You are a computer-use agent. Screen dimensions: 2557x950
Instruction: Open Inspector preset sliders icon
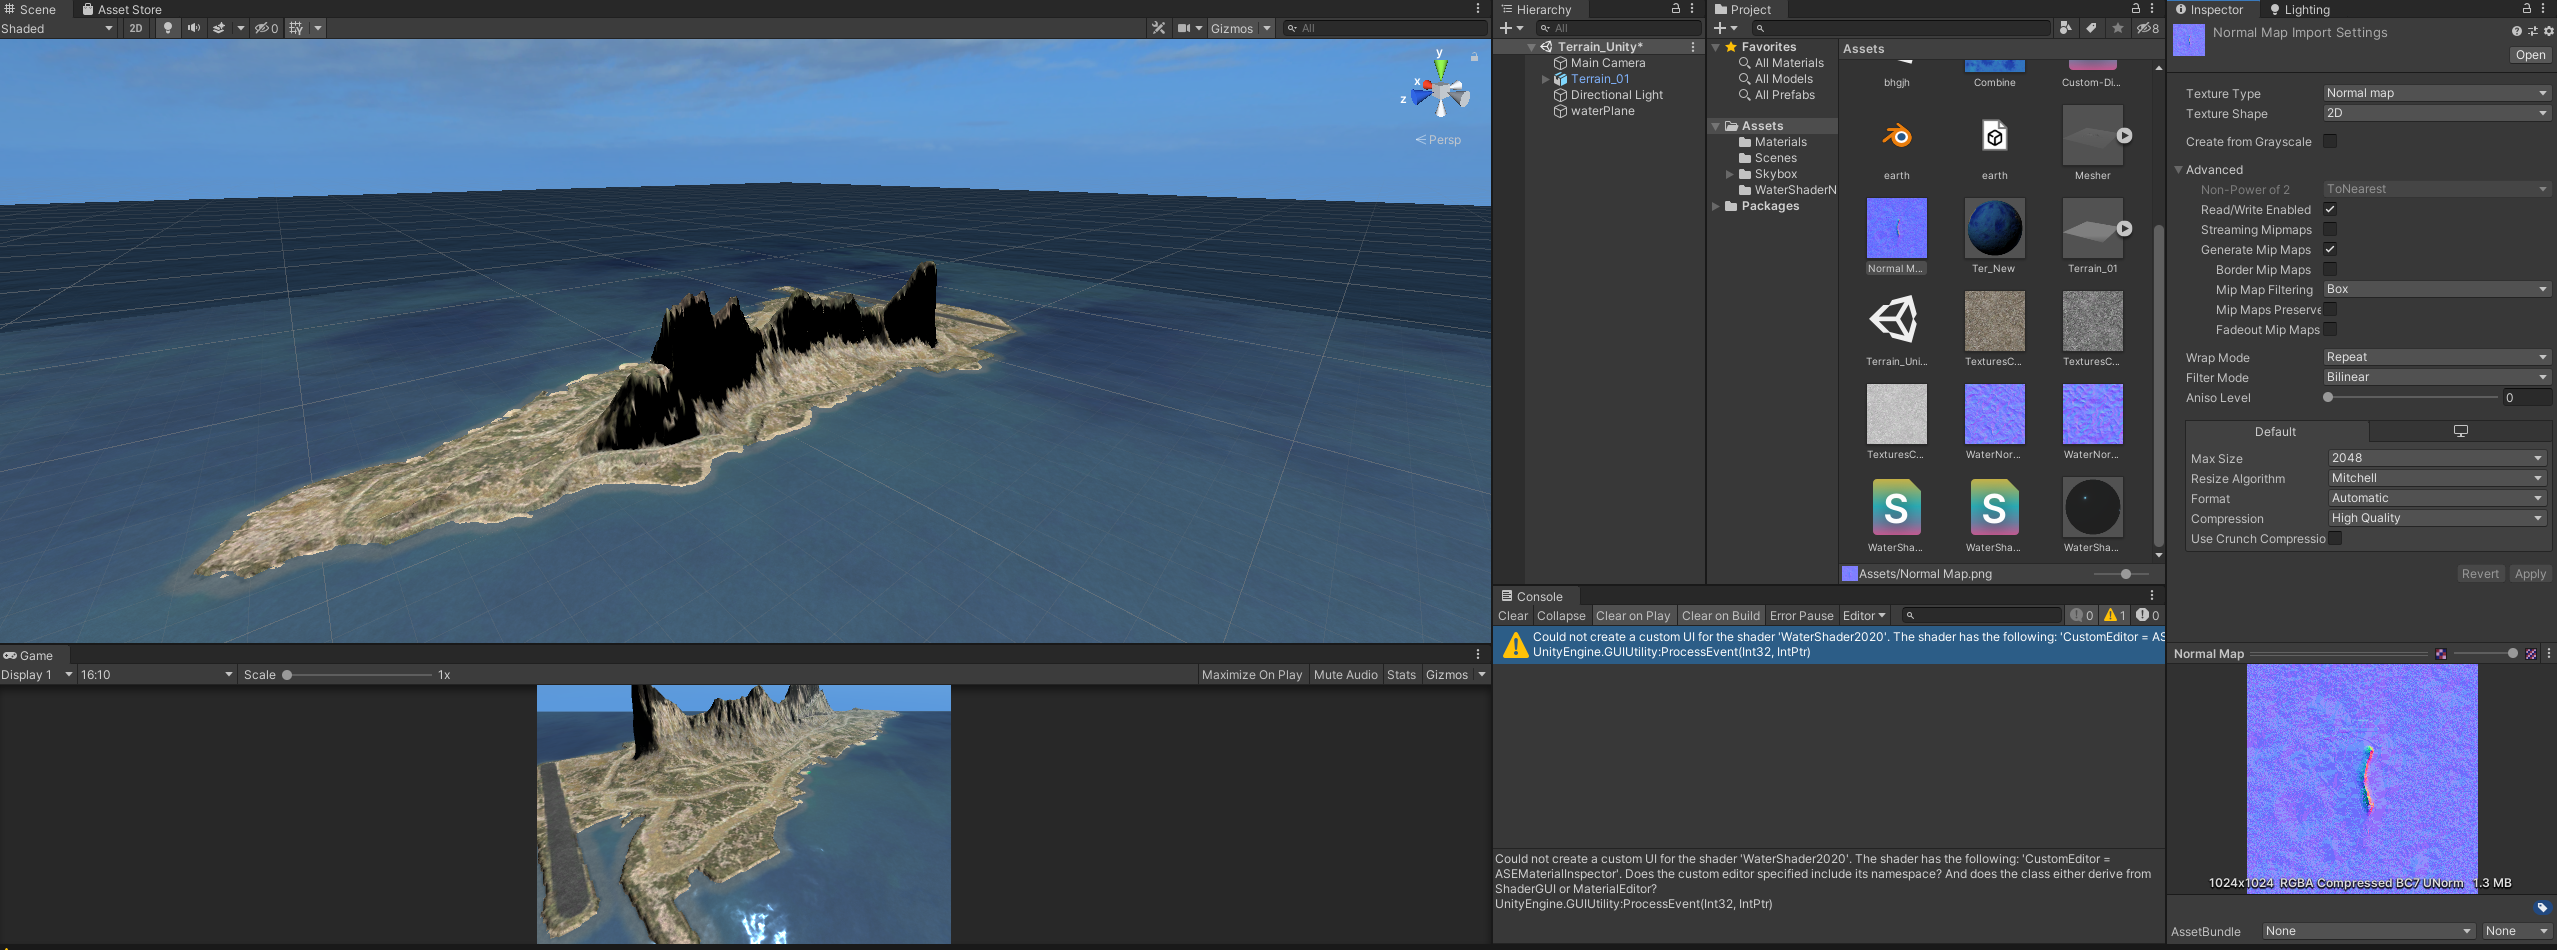(2532, 31)
